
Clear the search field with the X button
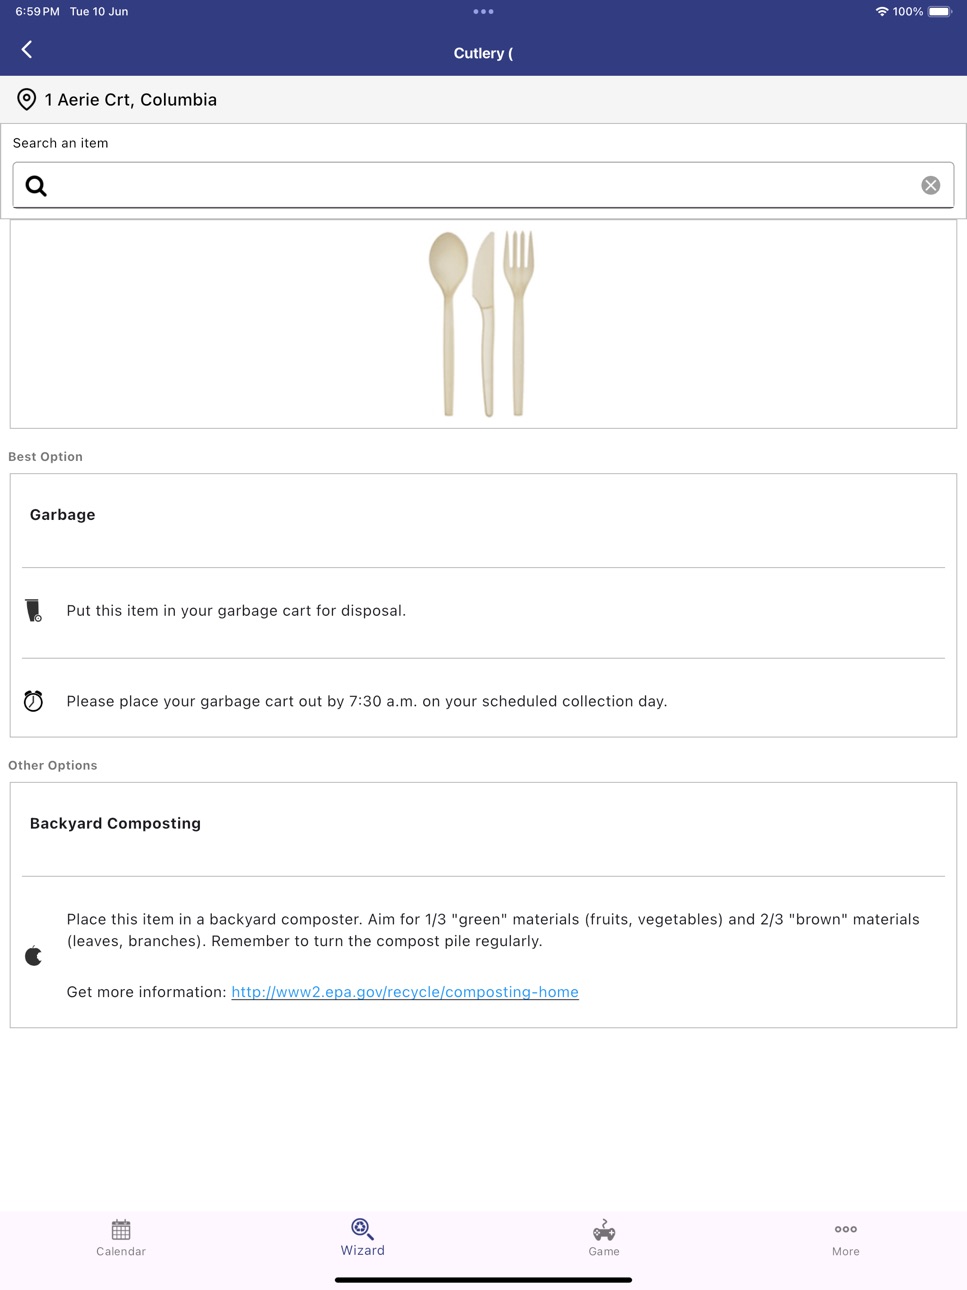[930, 185]
